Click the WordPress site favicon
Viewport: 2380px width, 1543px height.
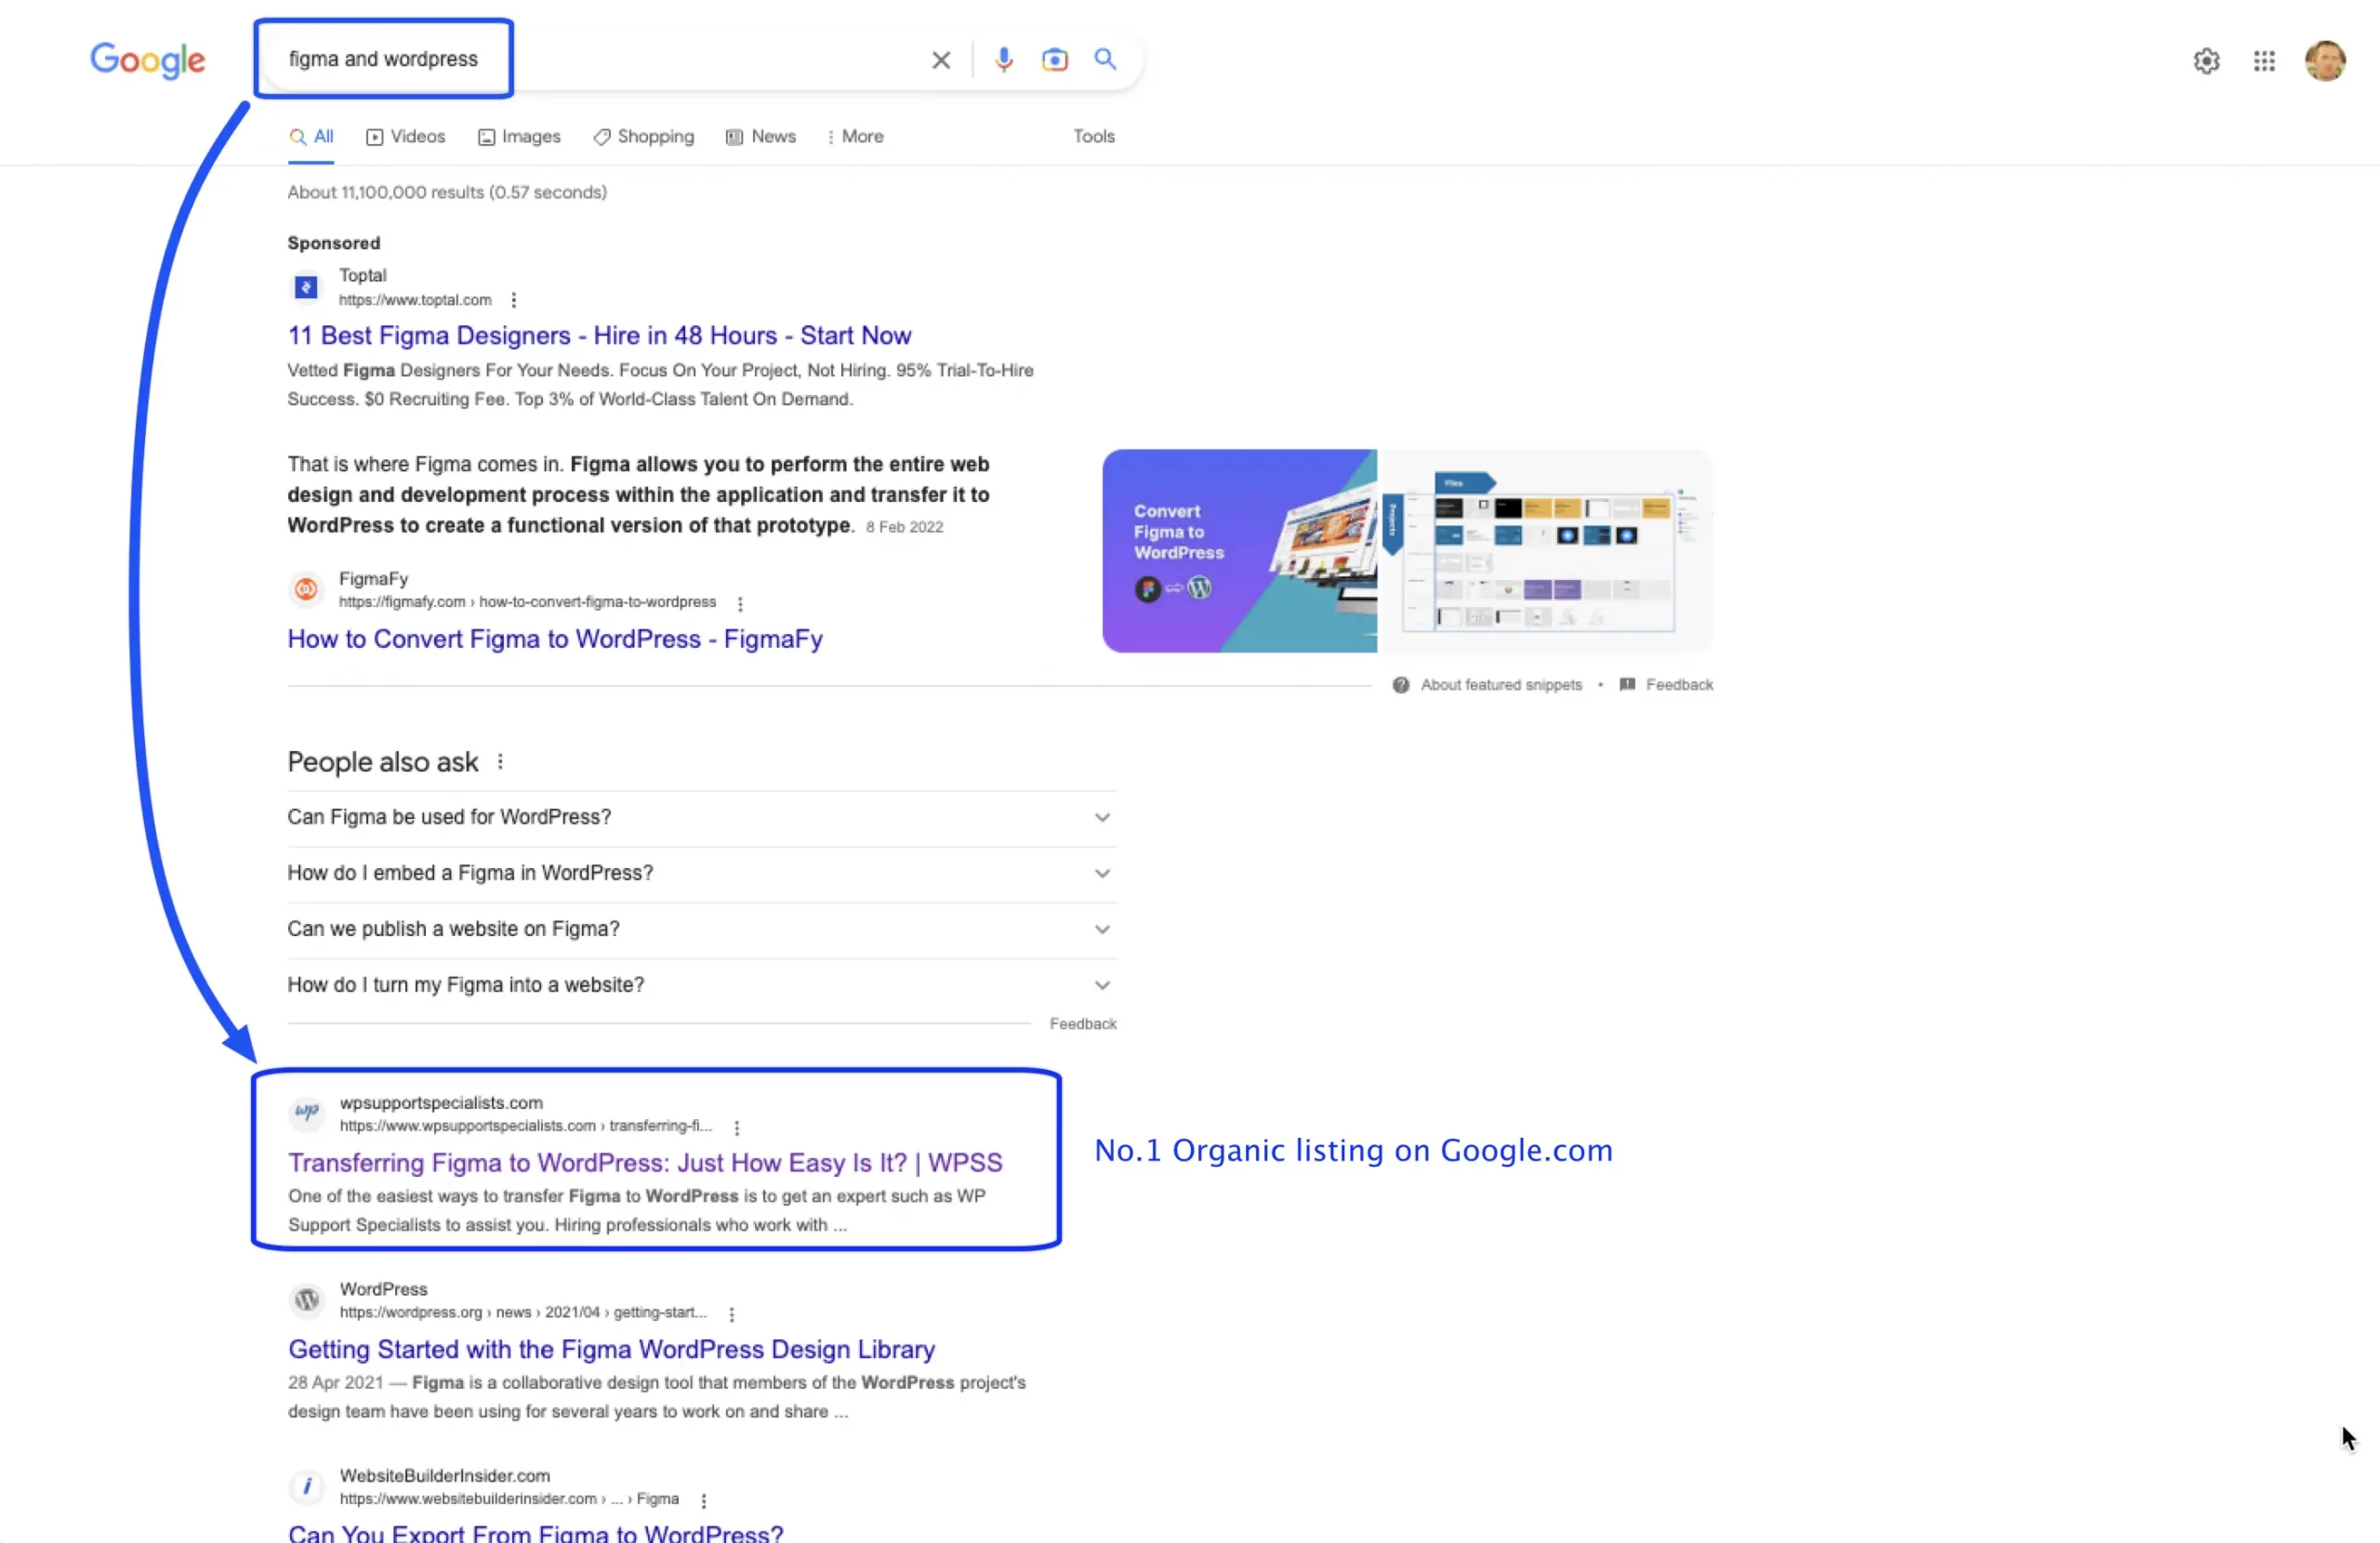pos(306,1300)
